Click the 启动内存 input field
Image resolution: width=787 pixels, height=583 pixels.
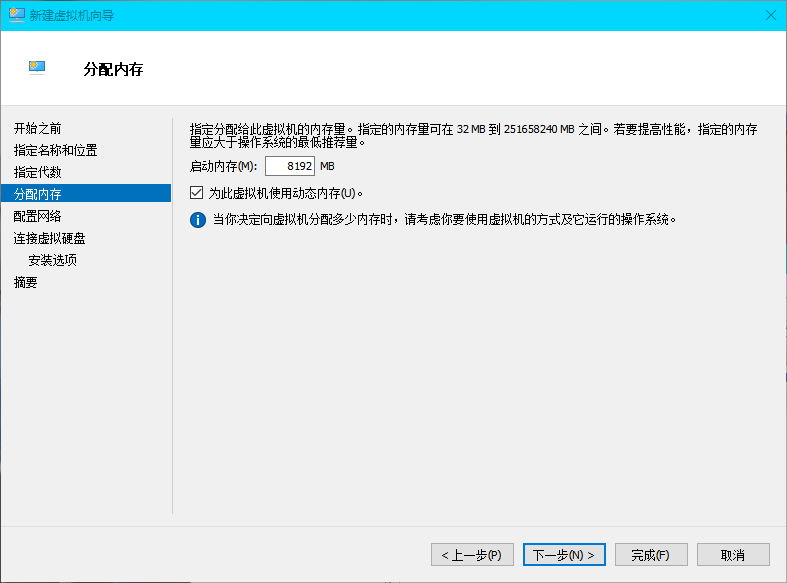pyautogui.click(x=290, y=166)
